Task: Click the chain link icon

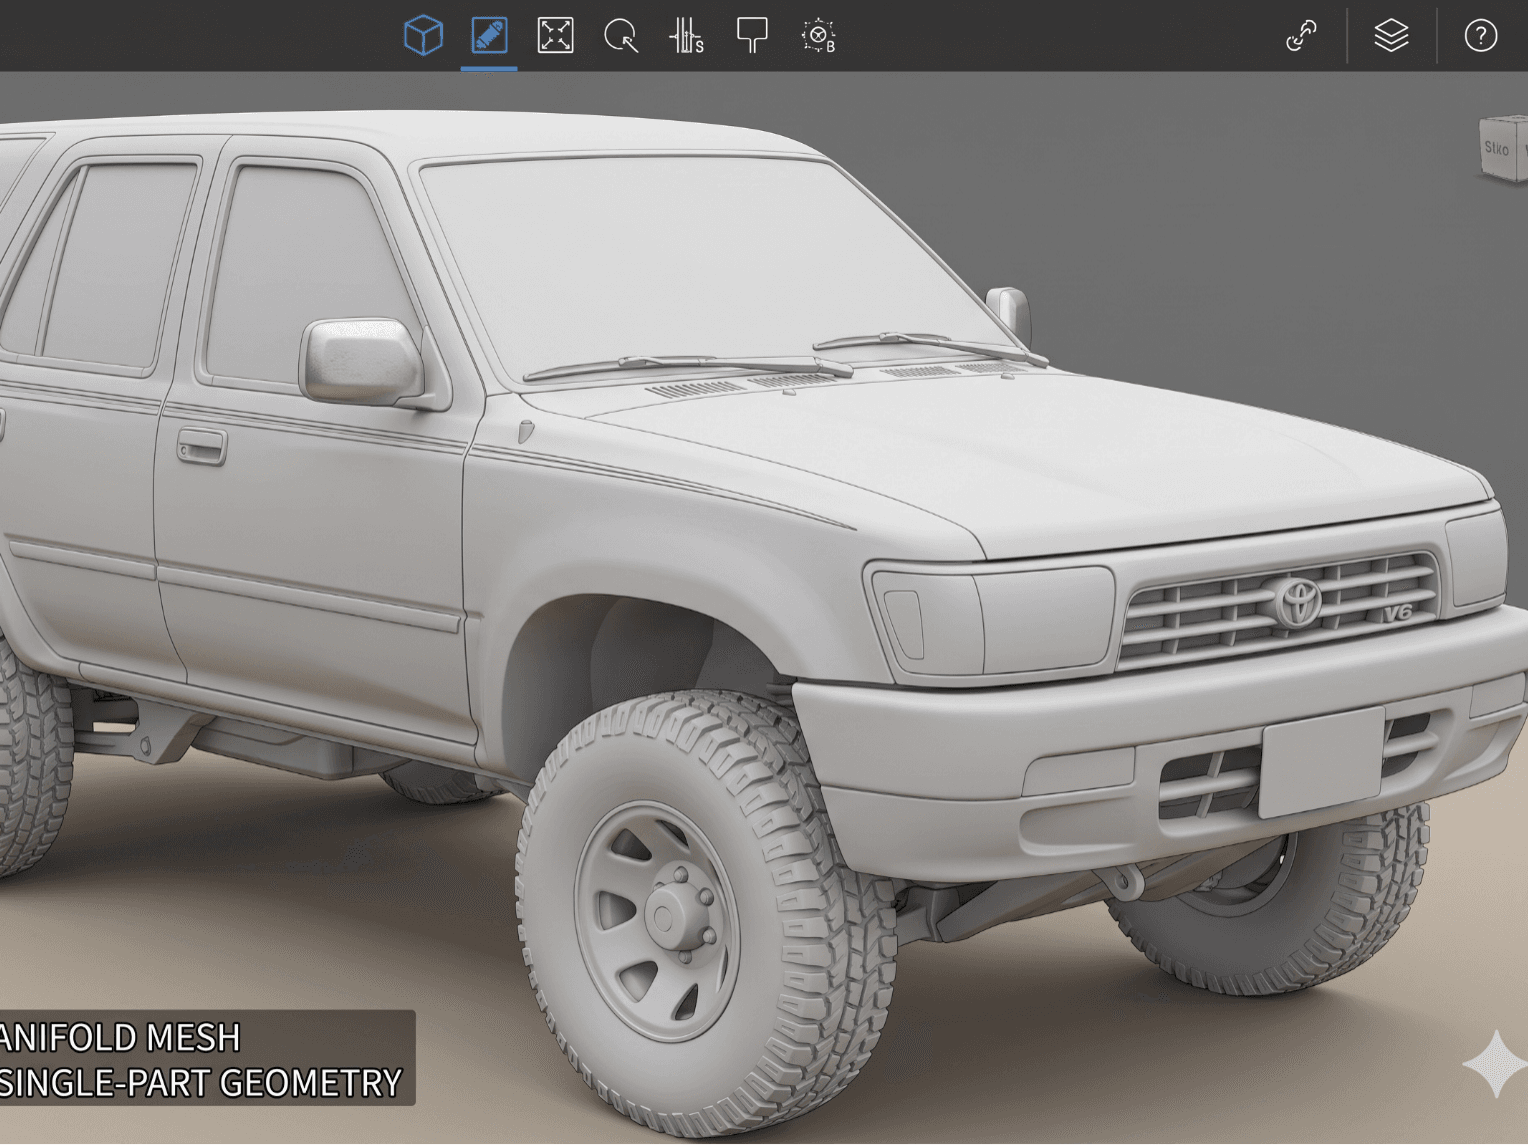Action: [x=1301, y=36]
